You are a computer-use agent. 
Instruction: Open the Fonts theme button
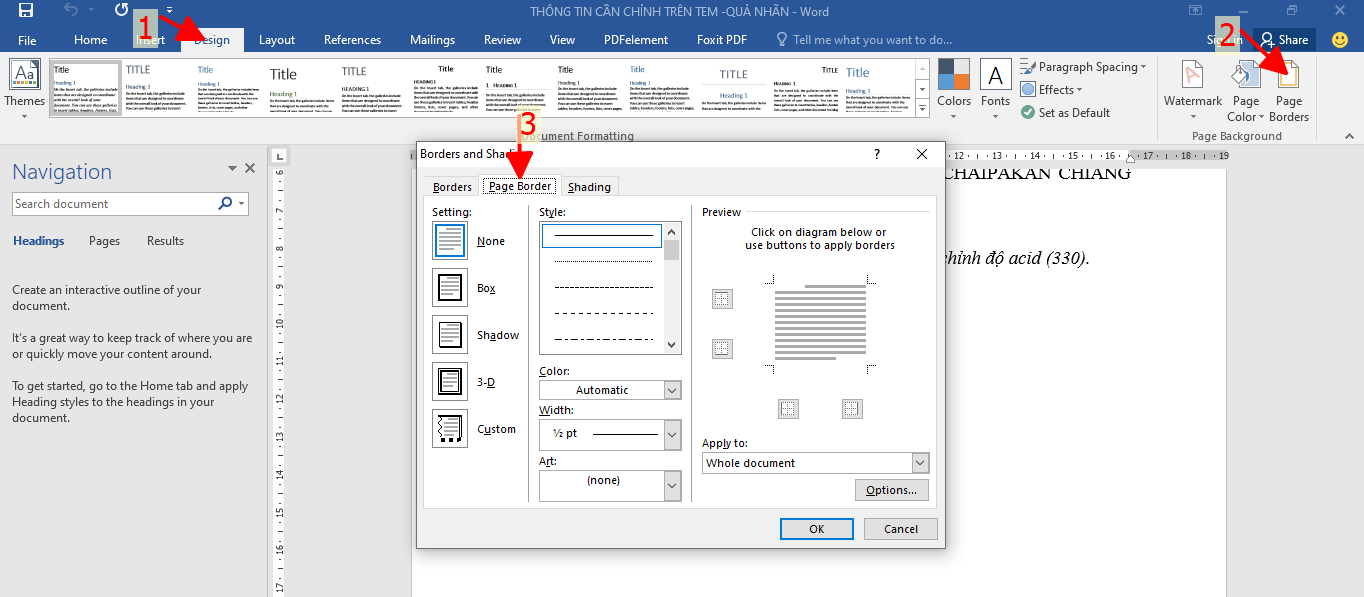tap(995, 75)
